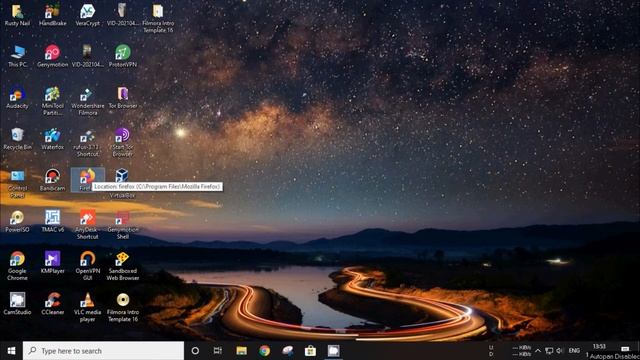Open File Explorer from the taskbar
This screenshot has width=640, height=360.
pyautogui.click(x=242, y=351)
